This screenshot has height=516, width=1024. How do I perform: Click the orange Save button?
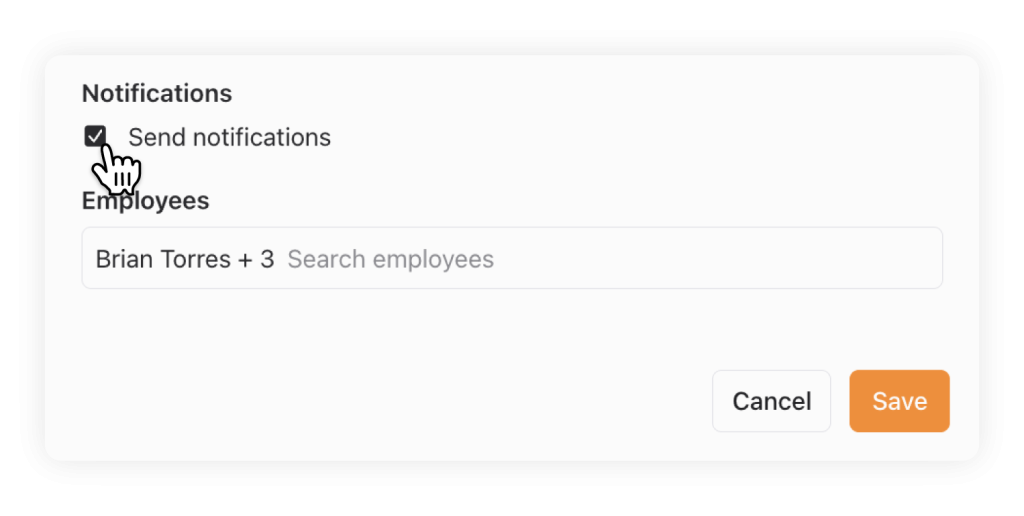899,401
